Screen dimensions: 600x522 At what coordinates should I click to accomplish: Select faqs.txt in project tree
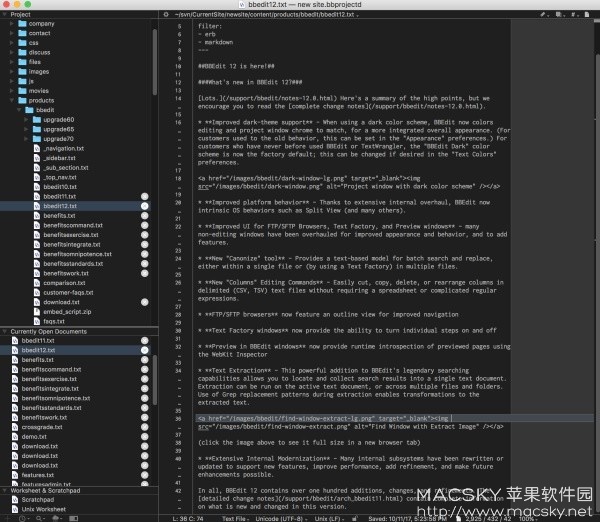pos(54,321)
